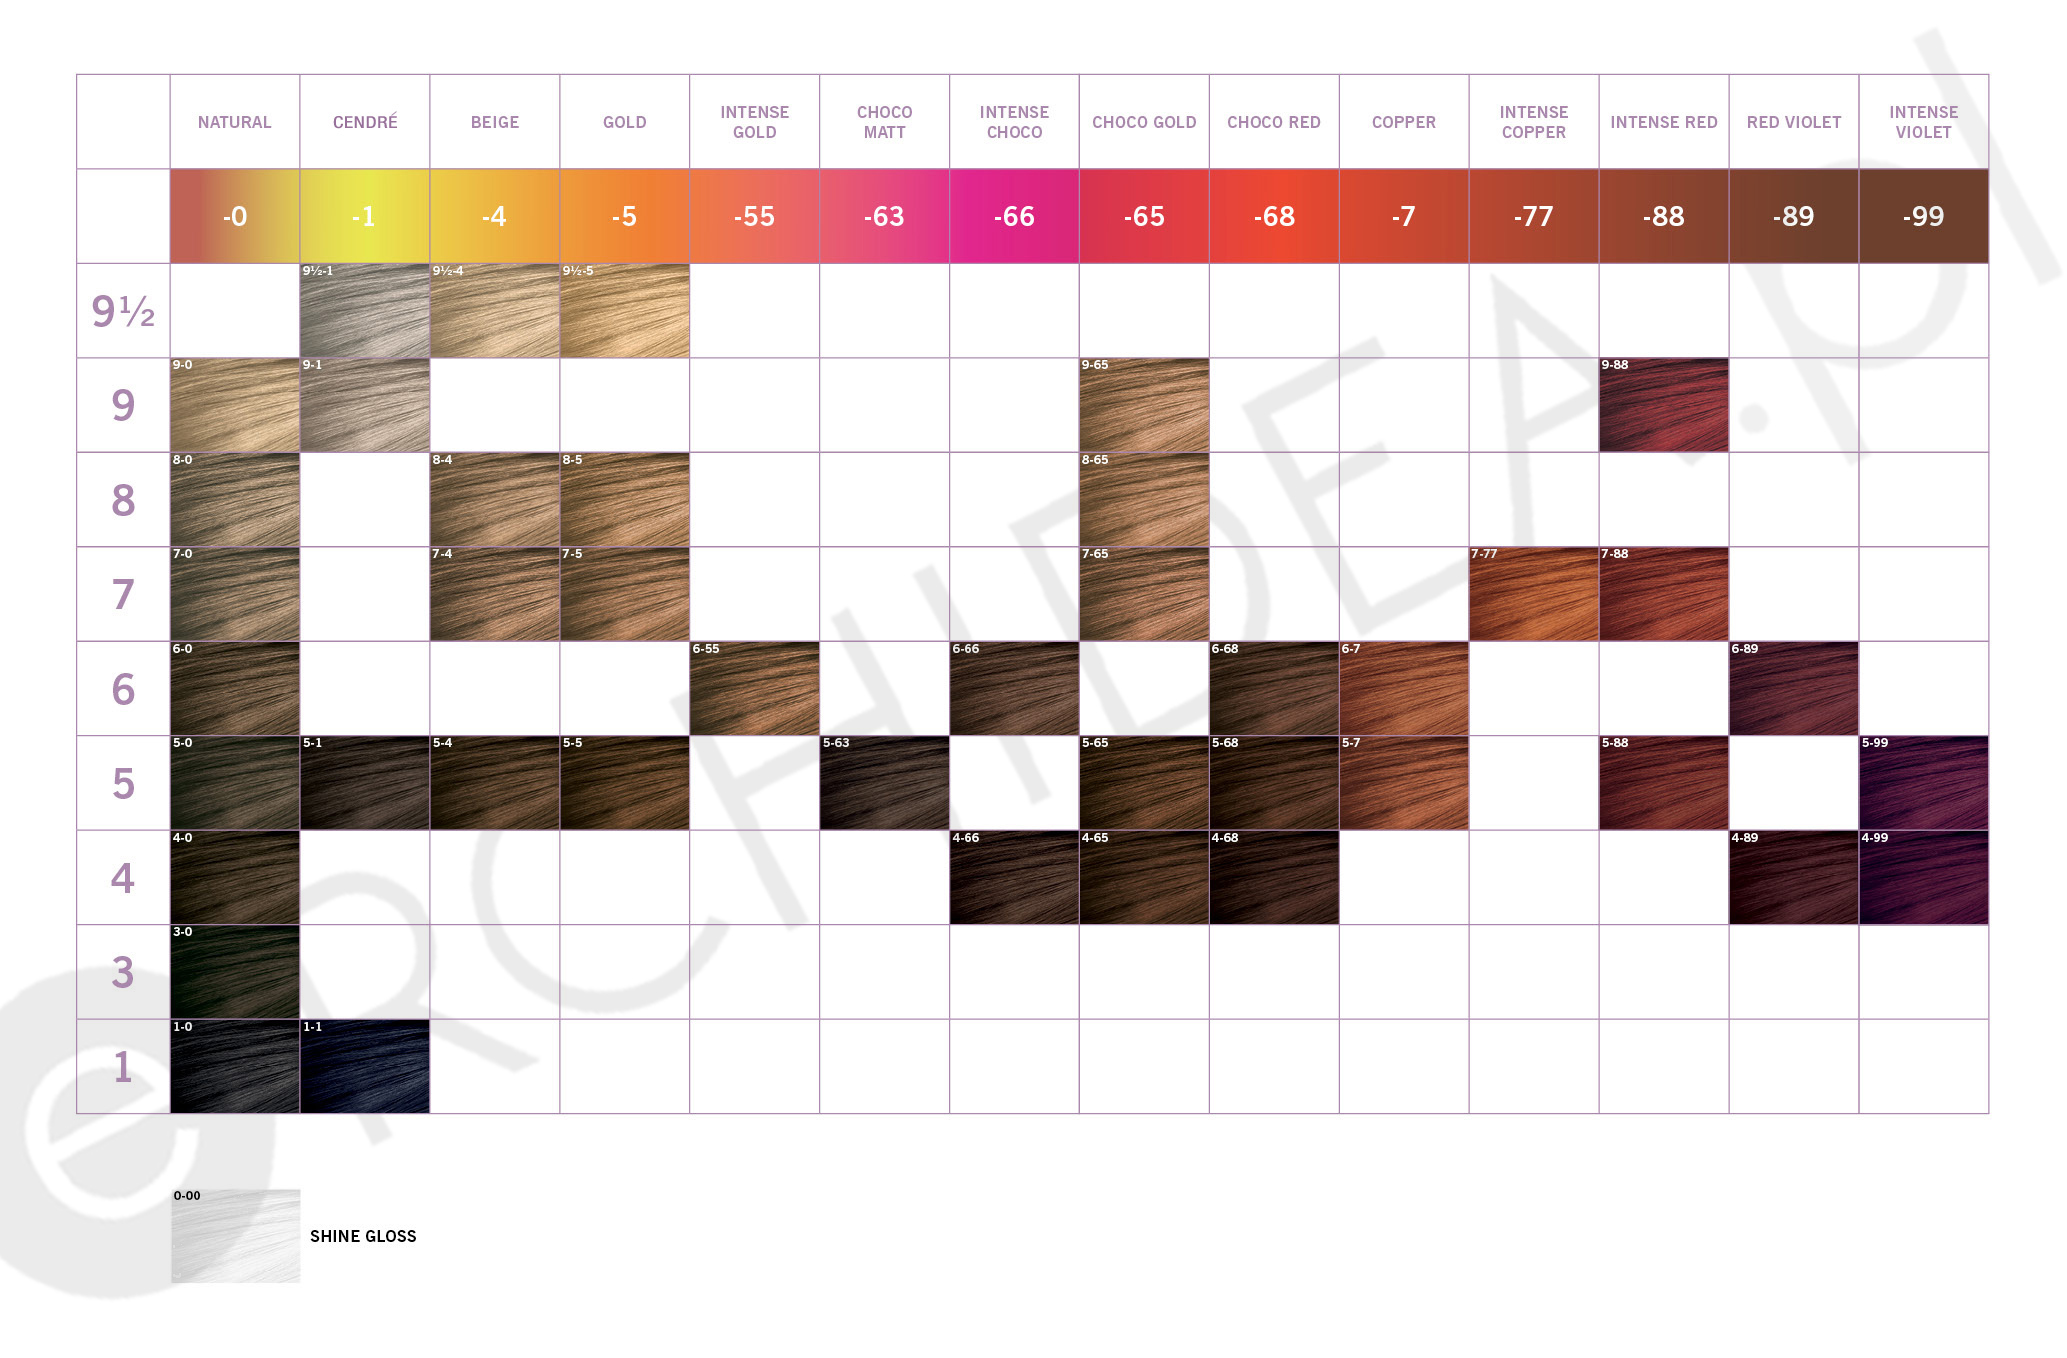The height and width of the screenshot is (1358, 2067).
Task: Choose the 6-7 copper swatch
Action: tap(1404, 689)
